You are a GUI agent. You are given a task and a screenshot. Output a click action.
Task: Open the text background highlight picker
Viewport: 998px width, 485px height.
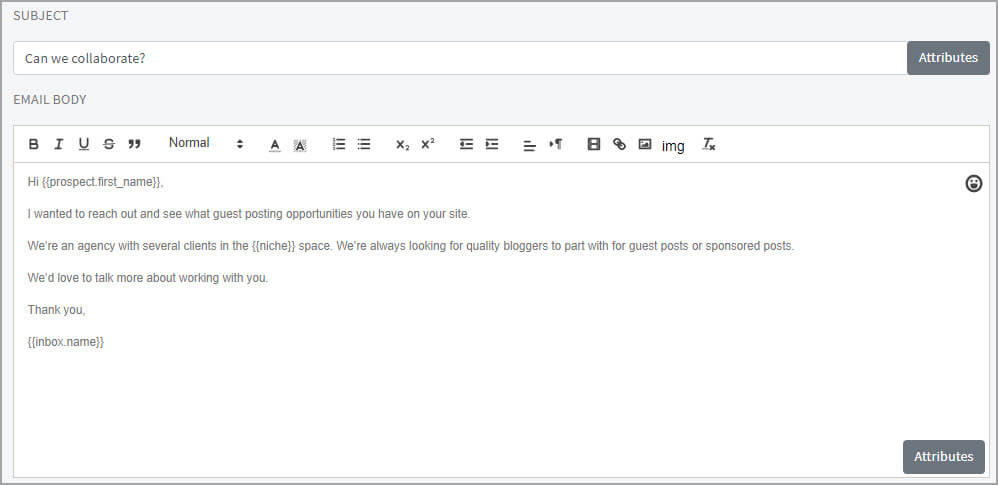pos(299,144)
